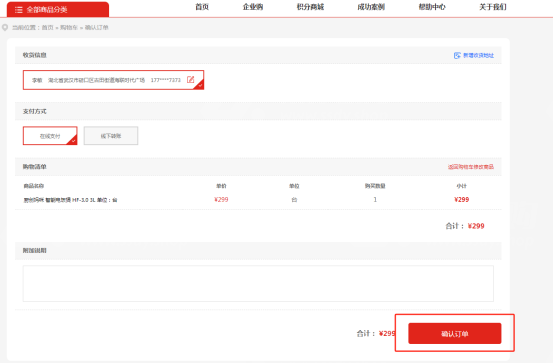Click the red 确认订单 button
The width and height of the screenshot is (554, 363).
pyautogui.click(x=455, y=333)
